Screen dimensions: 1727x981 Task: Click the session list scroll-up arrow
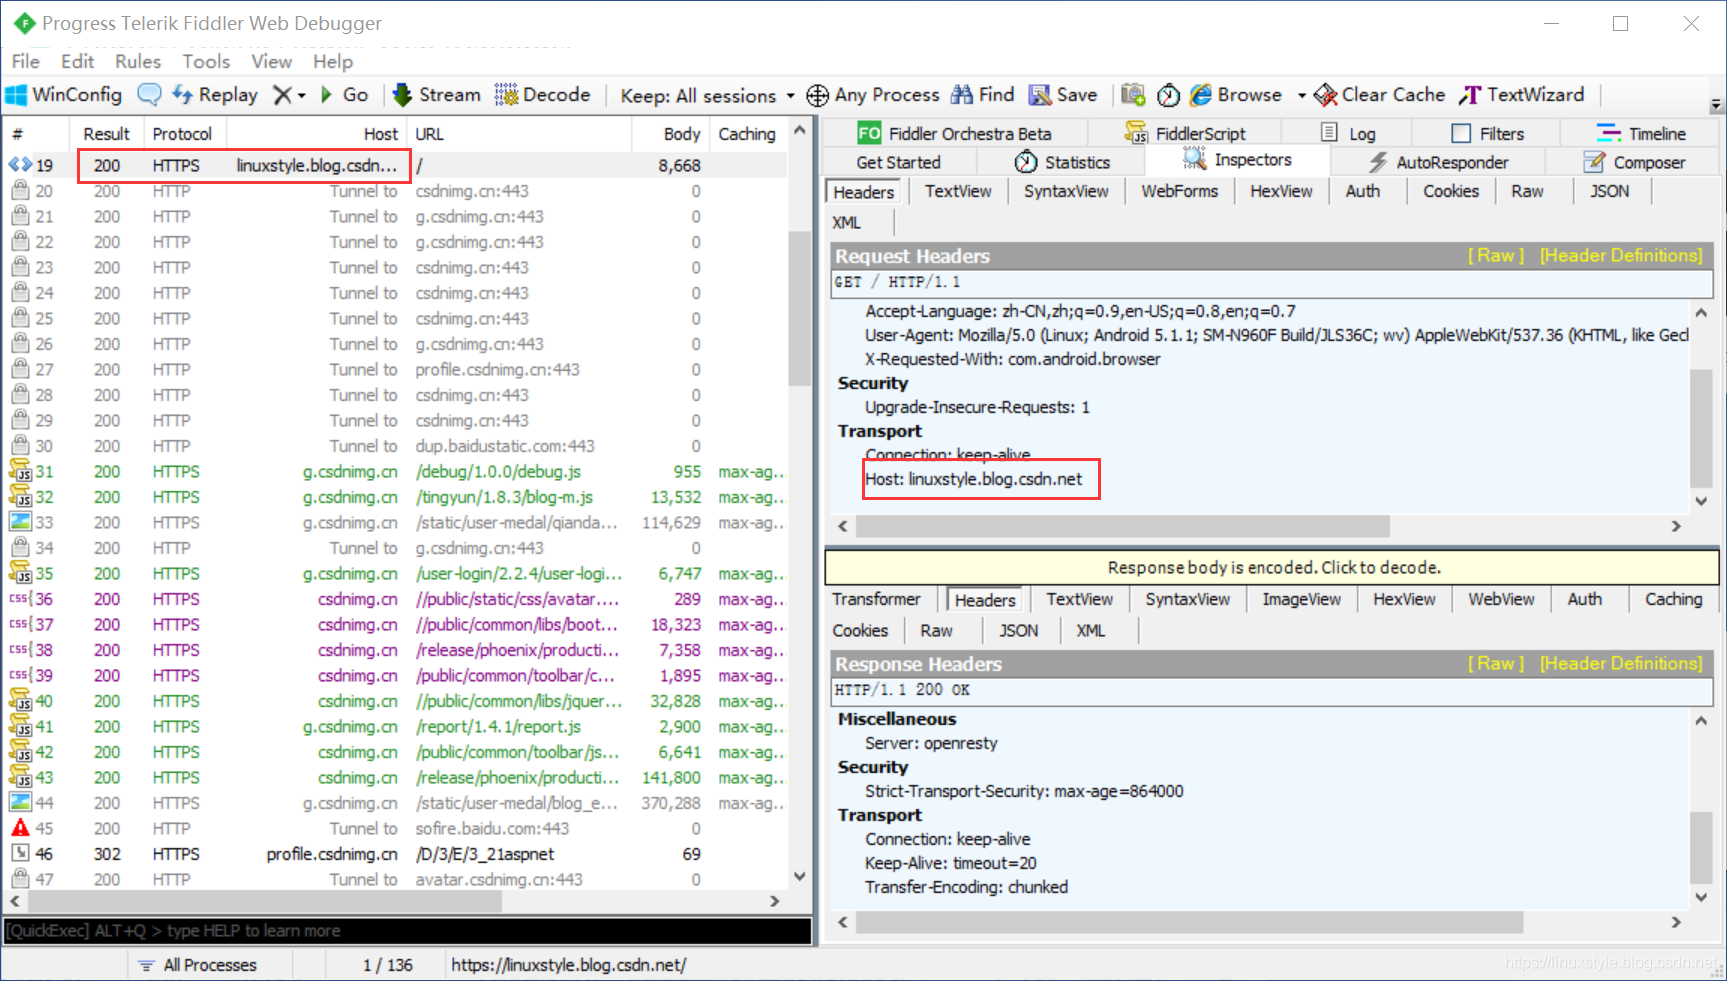point(799,131)
